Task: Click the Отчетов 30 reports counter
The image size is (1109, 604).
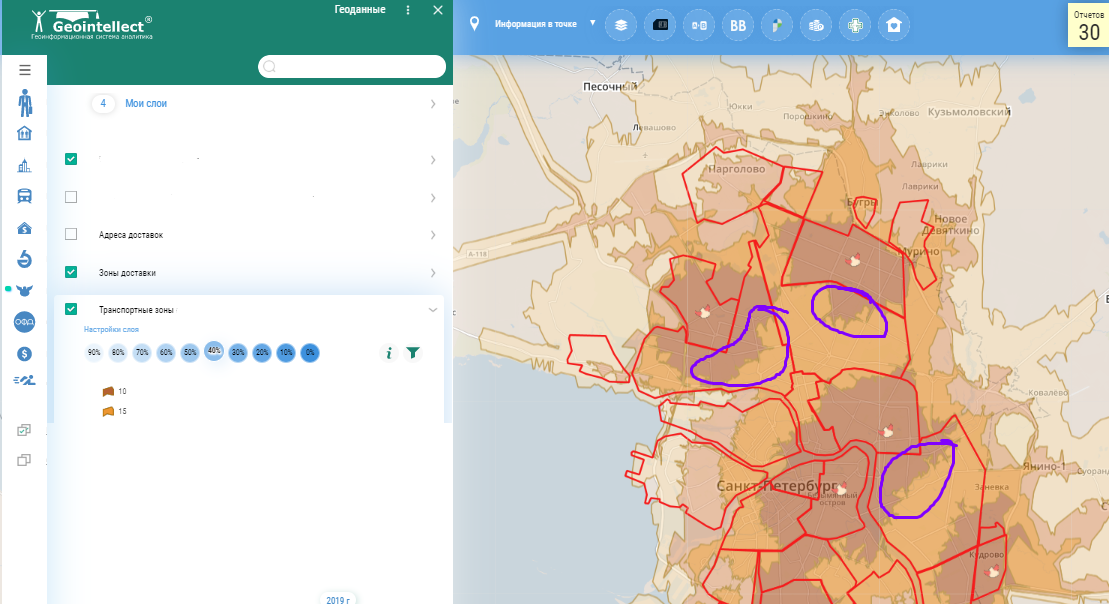Action: coord(1088,25)
